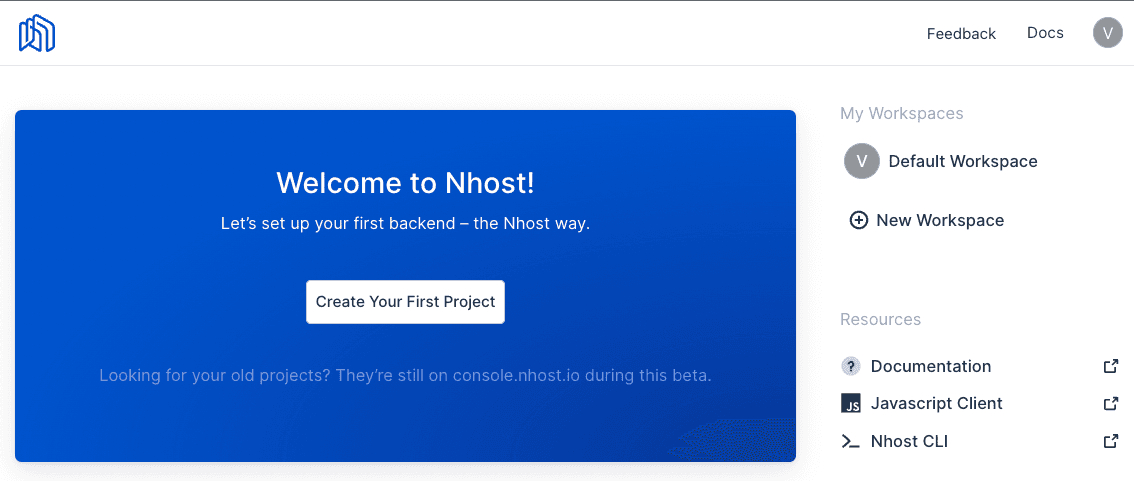This screenshot has height=481, width=1134.
Task: Click the terminal prompt icon for Nhost CLI
Action: coord(851,441)
